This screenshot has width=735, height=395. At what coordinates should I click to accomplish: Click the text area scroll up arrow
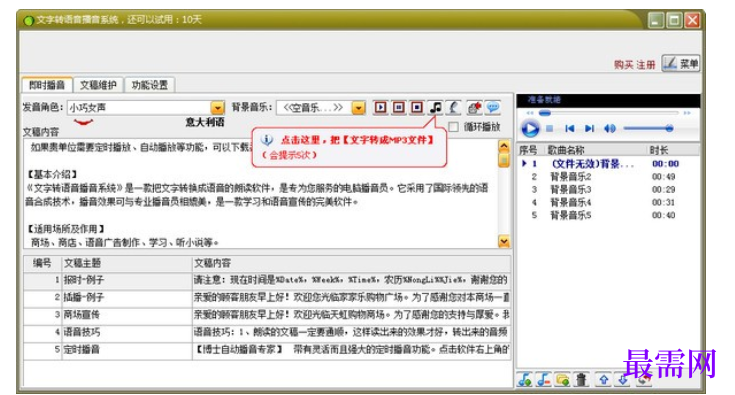[x=504, y=146]
